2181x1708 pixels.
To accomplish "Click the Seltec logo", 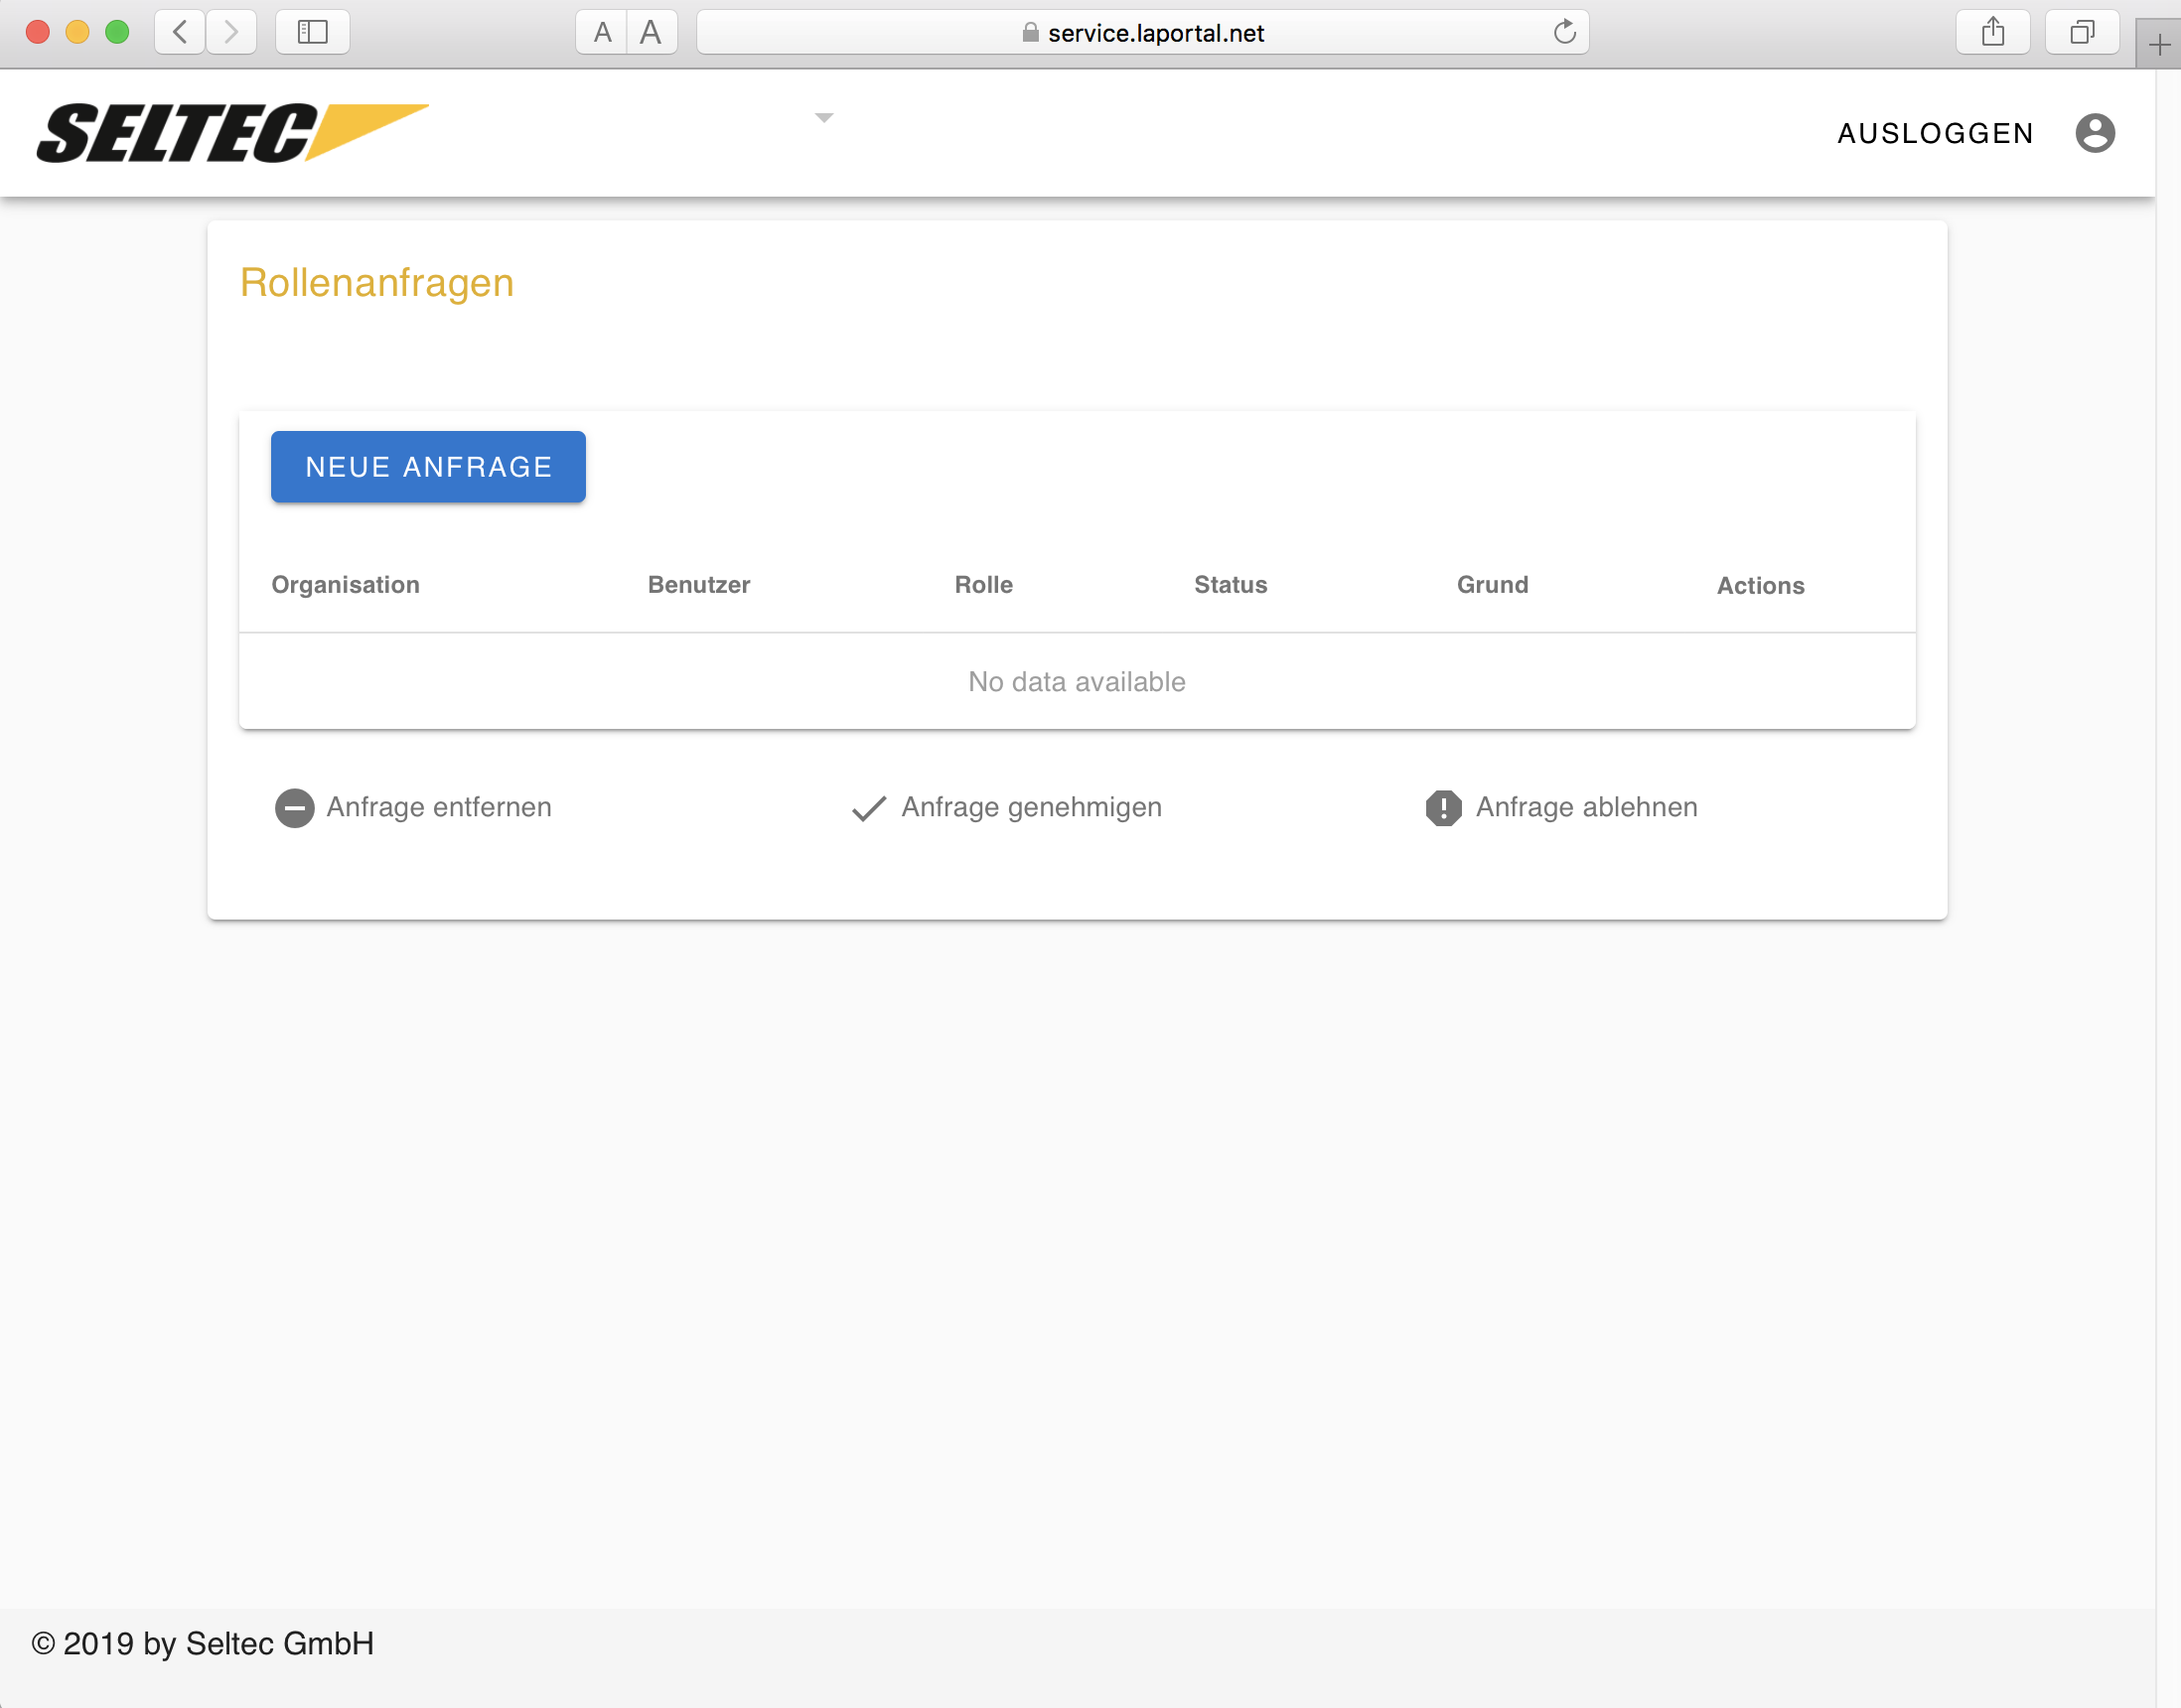I will 233,132.
